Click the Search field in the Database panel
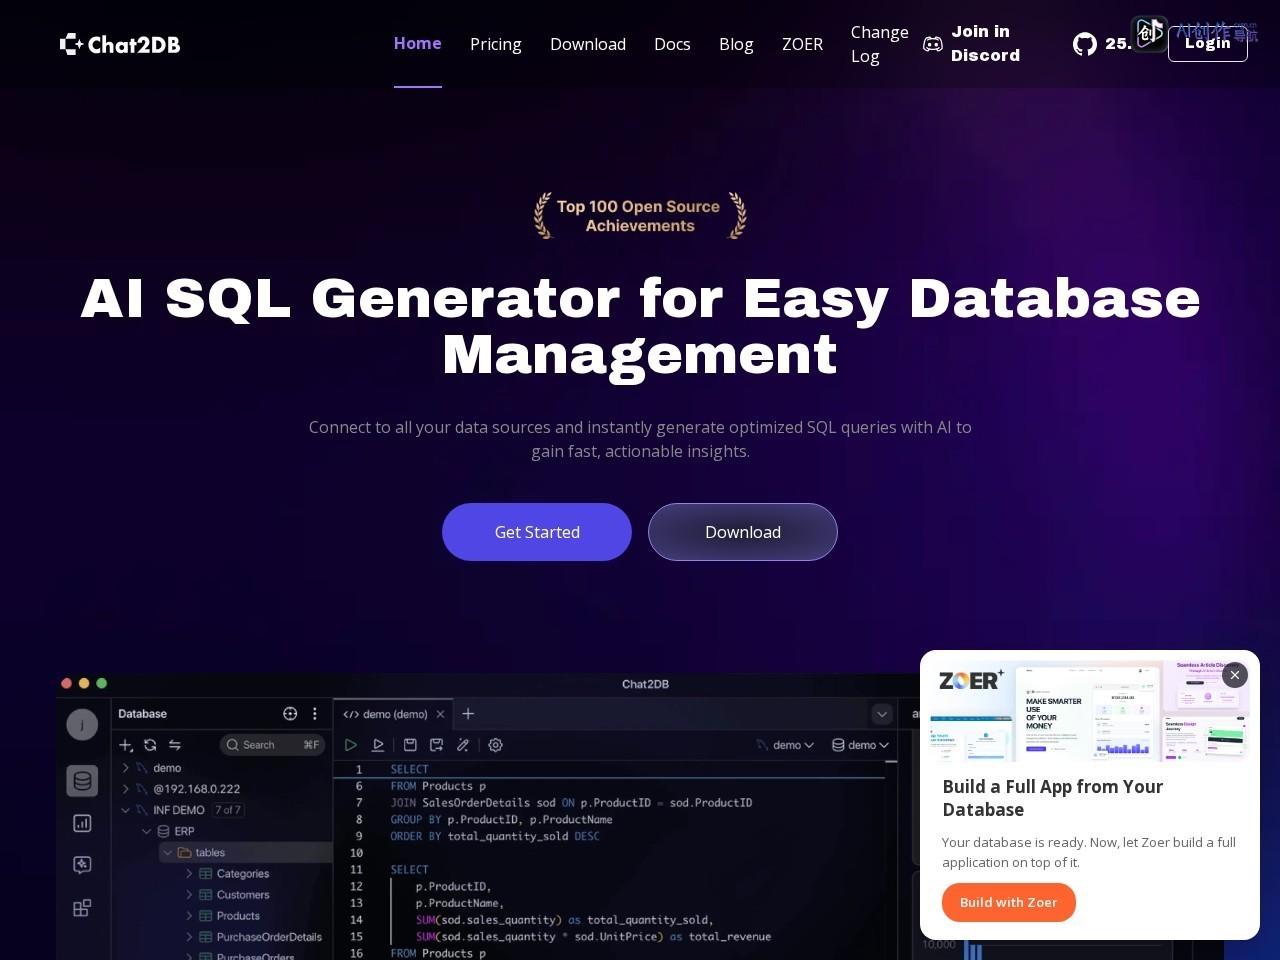Screen dimensions: 1280x960 [272, 745]
